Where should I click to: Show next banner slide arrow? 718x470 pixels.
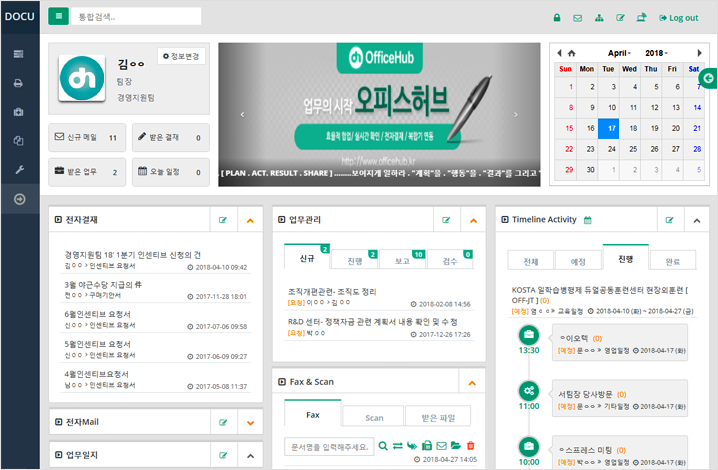[516, 115]
